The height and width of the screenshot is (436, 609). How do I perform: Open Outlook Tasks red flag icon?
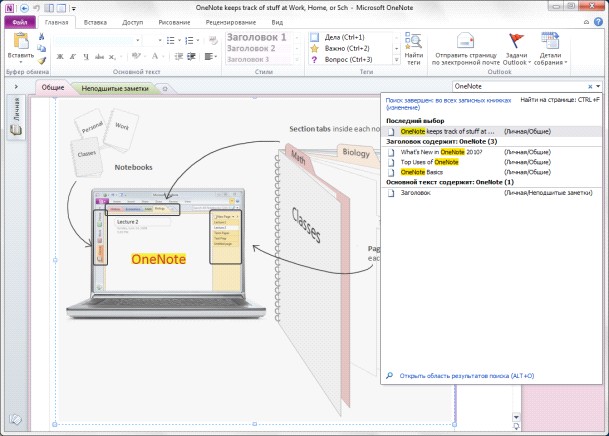(x=516, y=41)
